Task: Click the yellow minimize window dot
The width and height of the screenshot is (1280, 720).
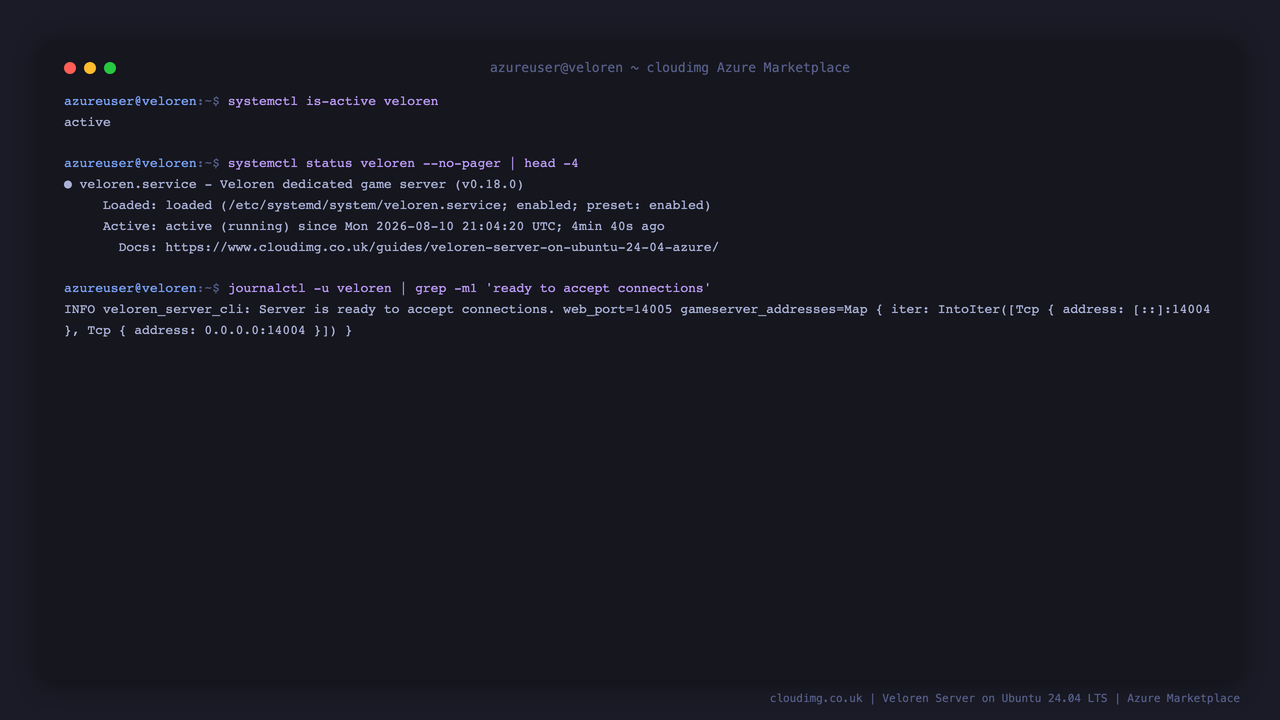Action: (x=90, y=68)
